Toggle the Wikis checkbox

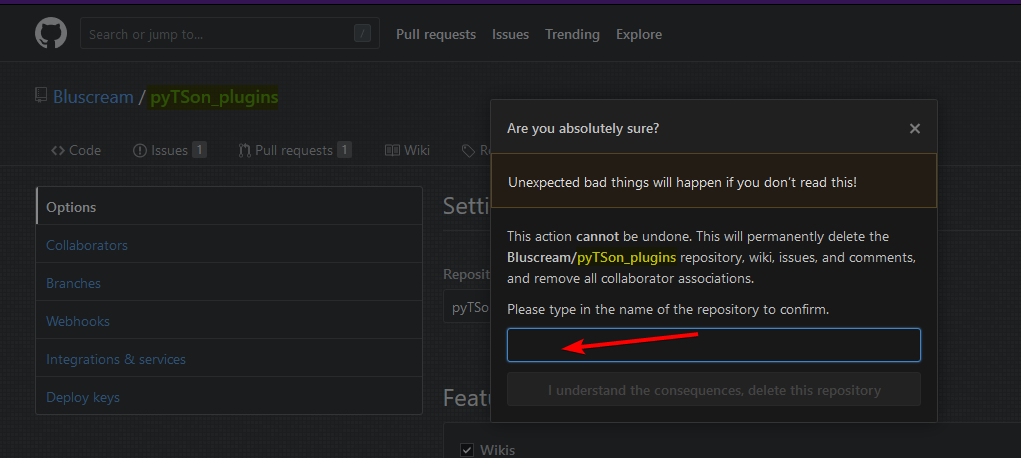[x=467, y=450]
